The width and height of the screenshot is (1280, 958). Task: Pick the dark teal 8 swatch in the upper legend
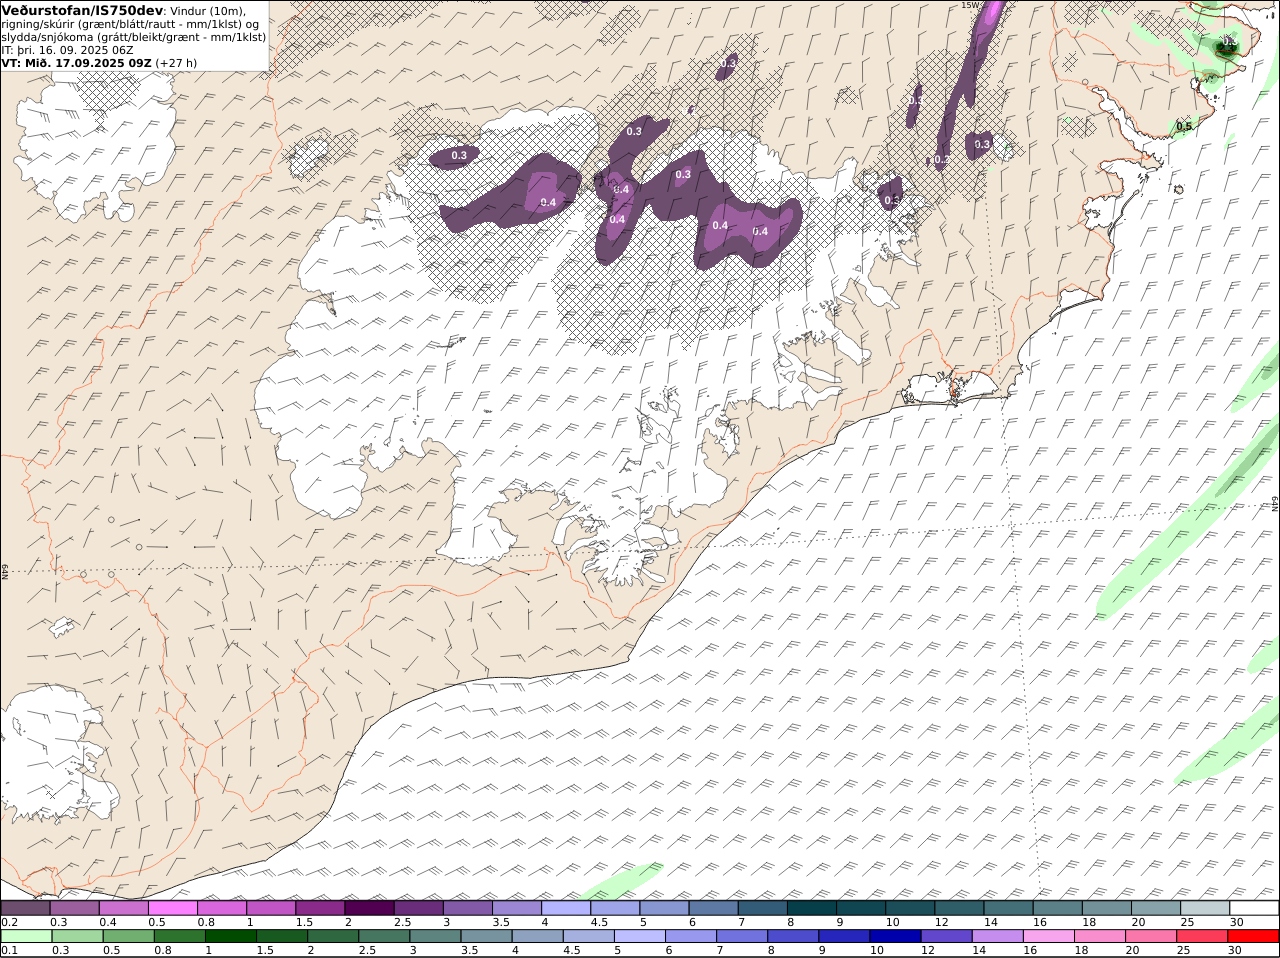click(x=812, y=908)
